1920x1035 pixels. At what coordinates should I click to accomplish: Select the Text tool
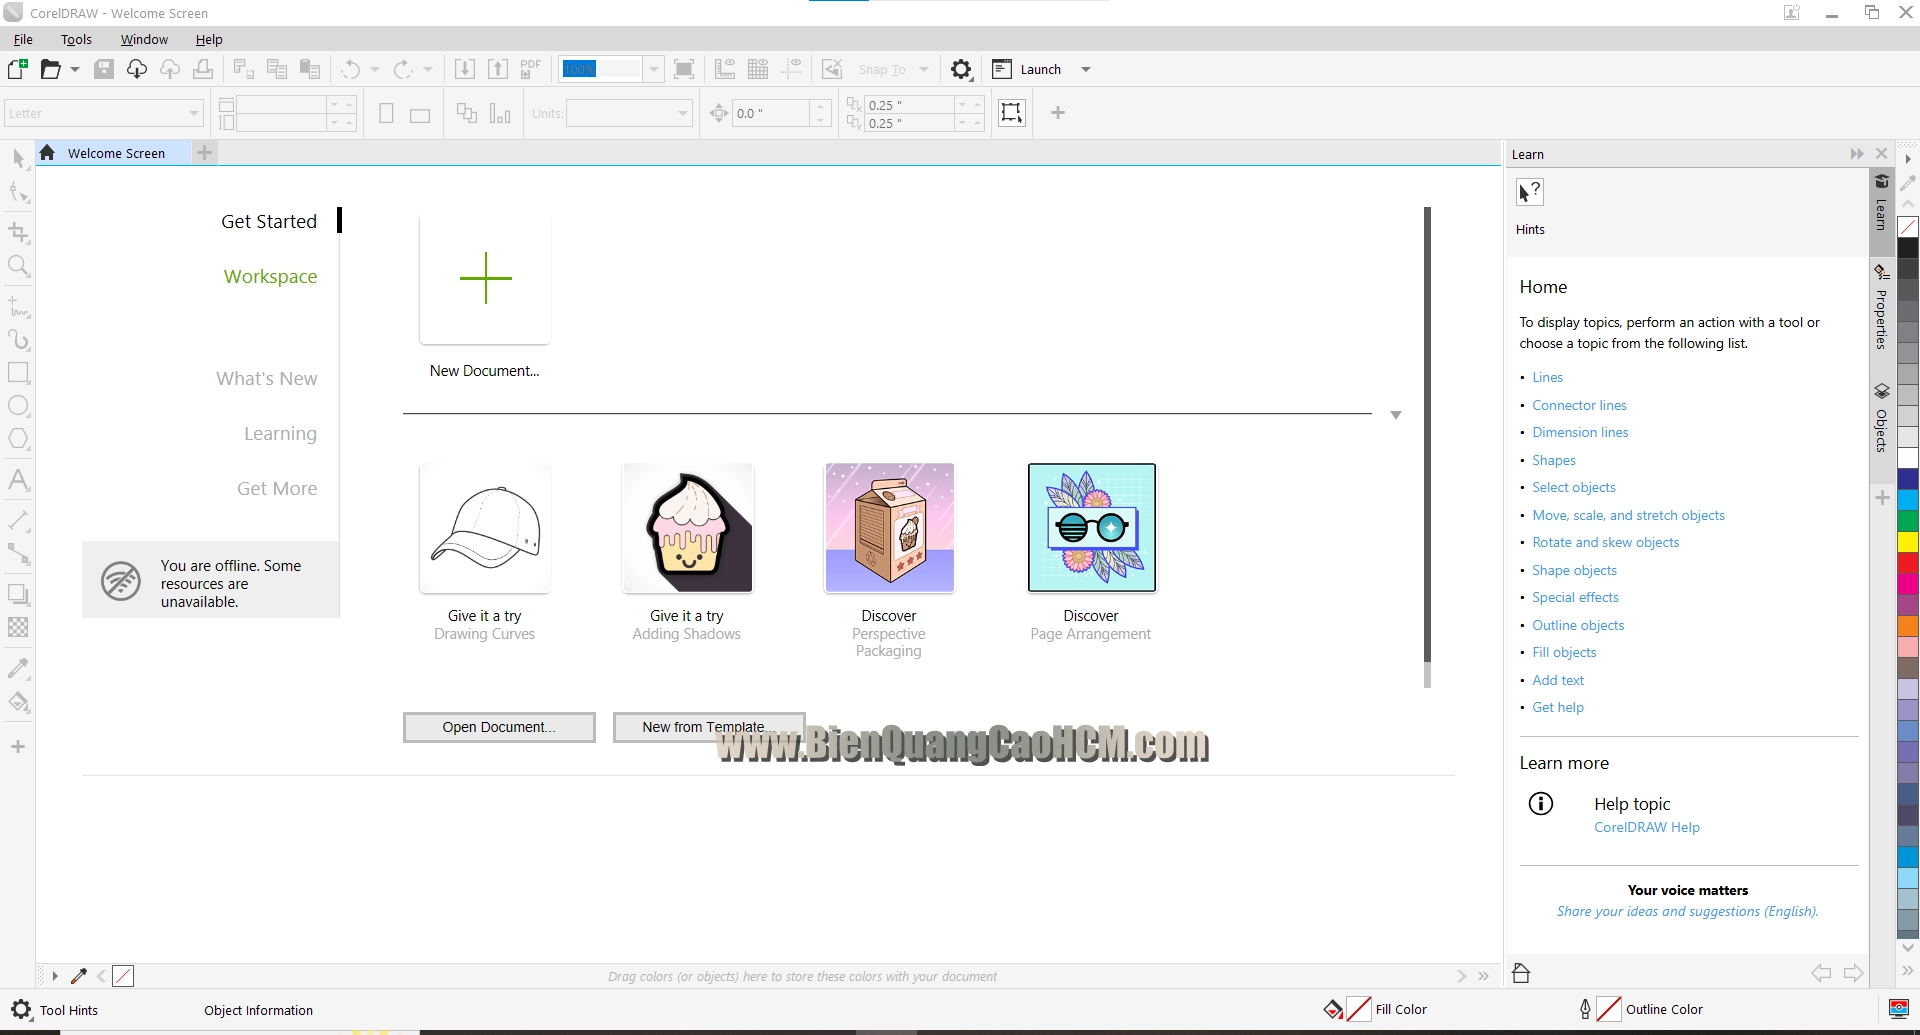click(x=18, y=480)
